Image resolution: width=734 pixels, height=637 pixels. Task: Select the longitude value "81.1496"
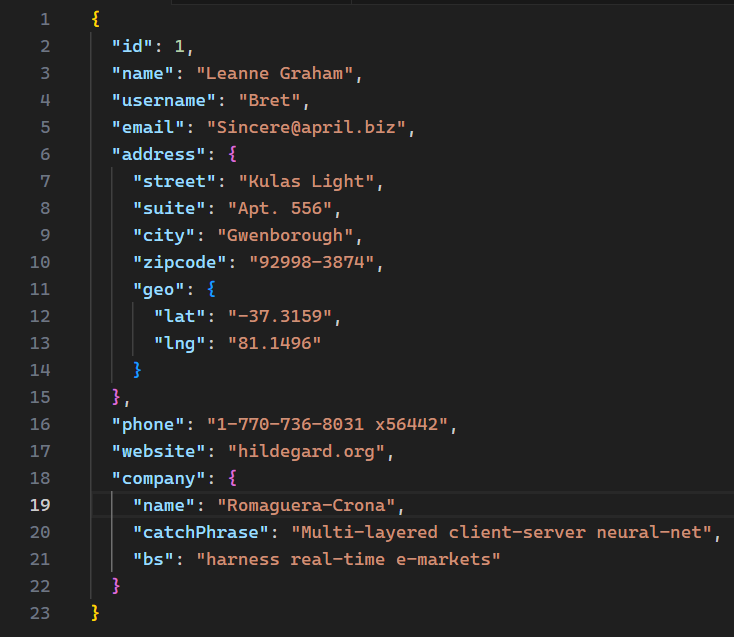pyautogui.click(x=274, y=344)
